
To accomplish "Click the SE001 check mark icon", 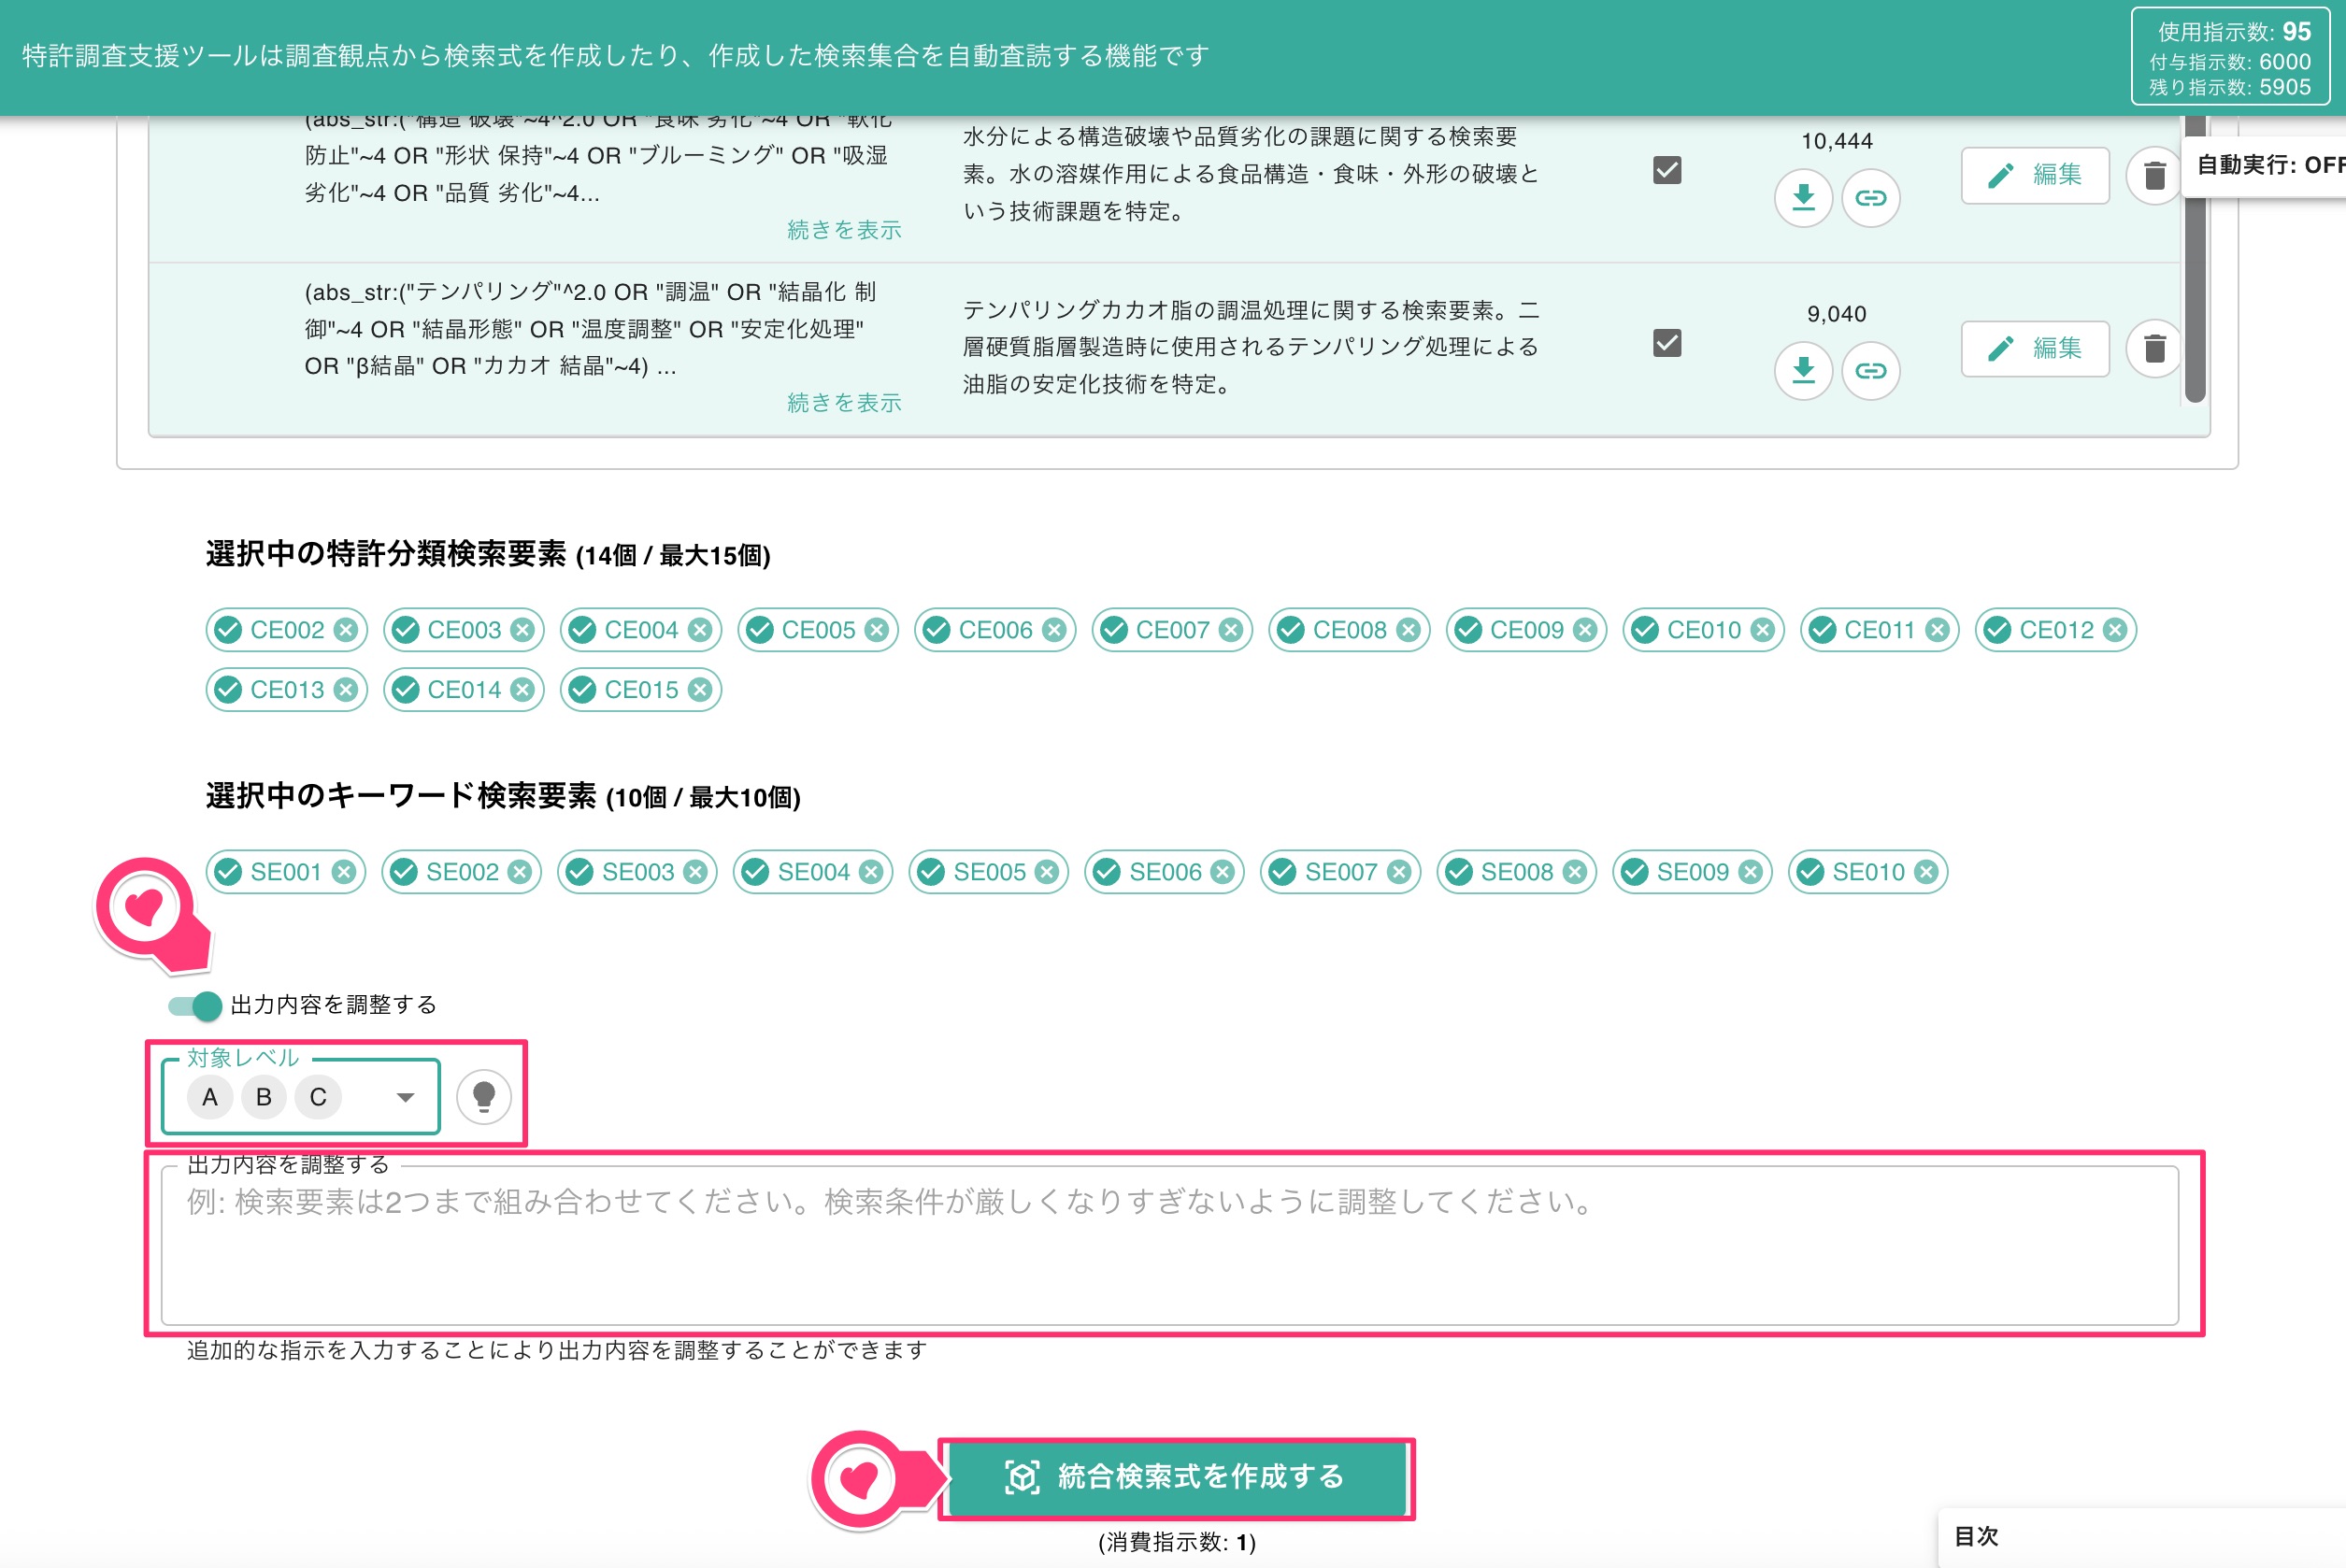I will click(x=228, y=872).
